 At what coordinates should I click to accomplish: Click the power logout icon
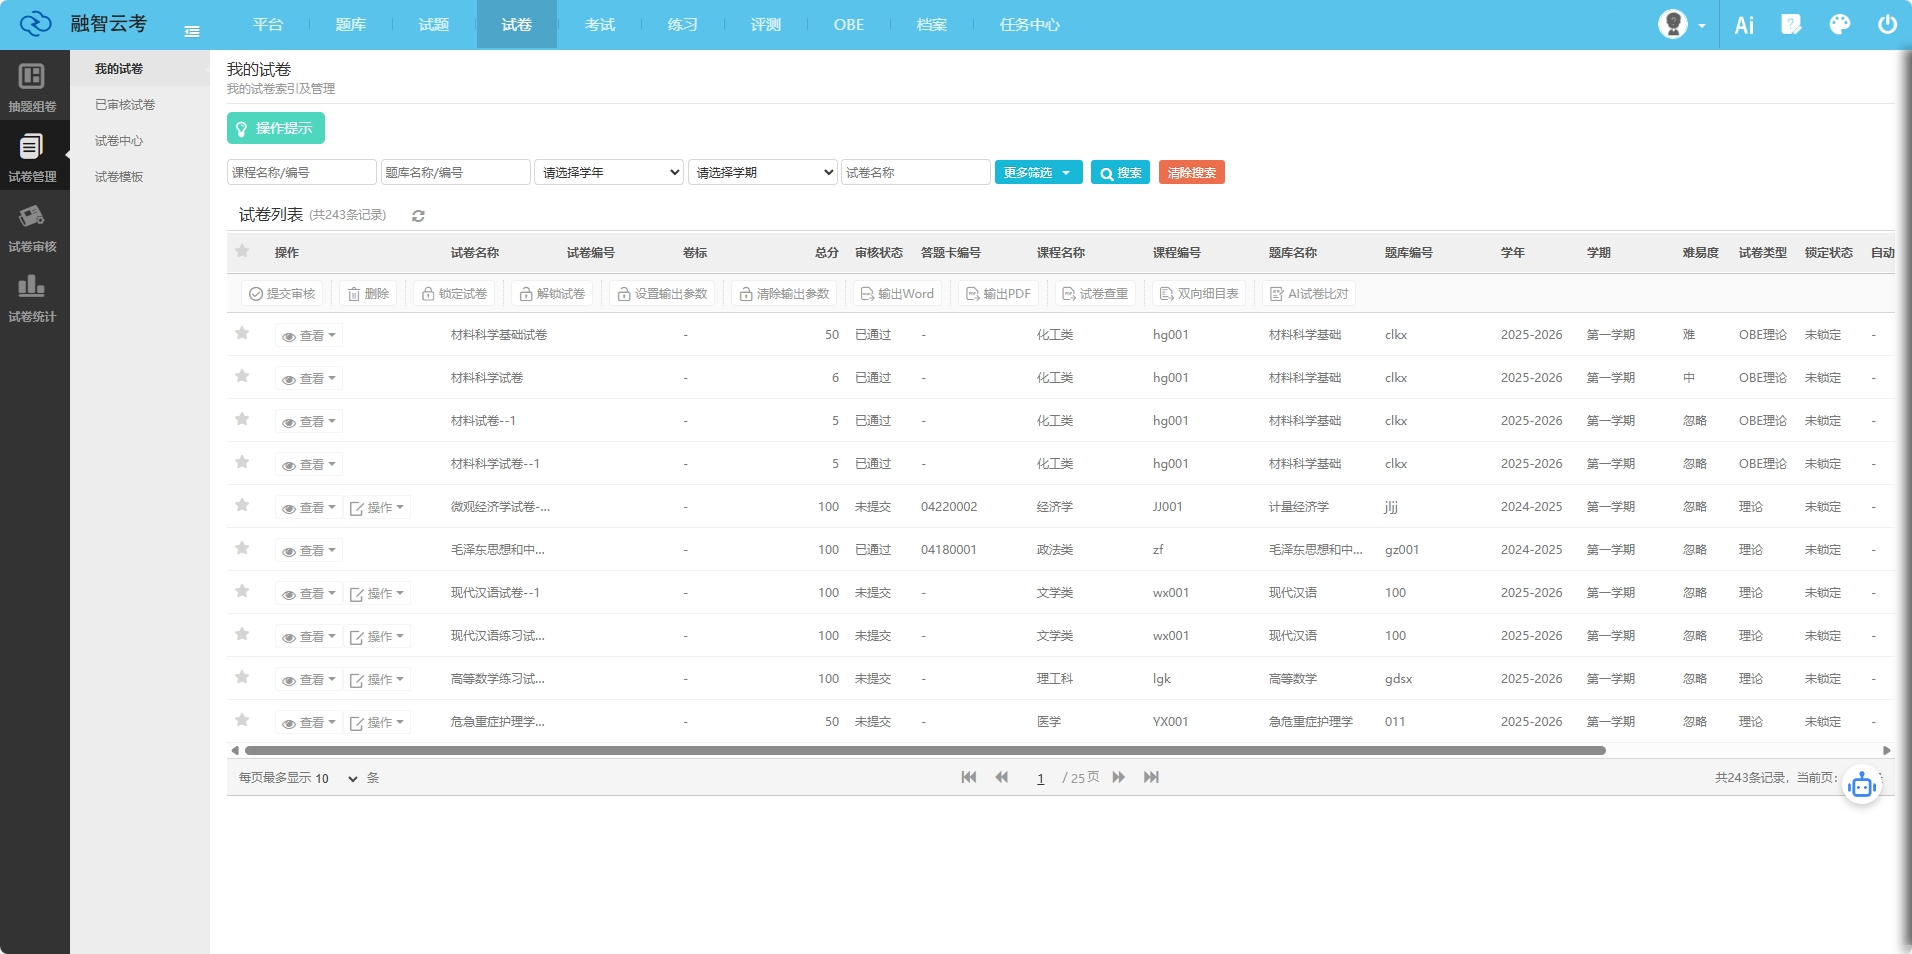click(x=1887, y=25)
